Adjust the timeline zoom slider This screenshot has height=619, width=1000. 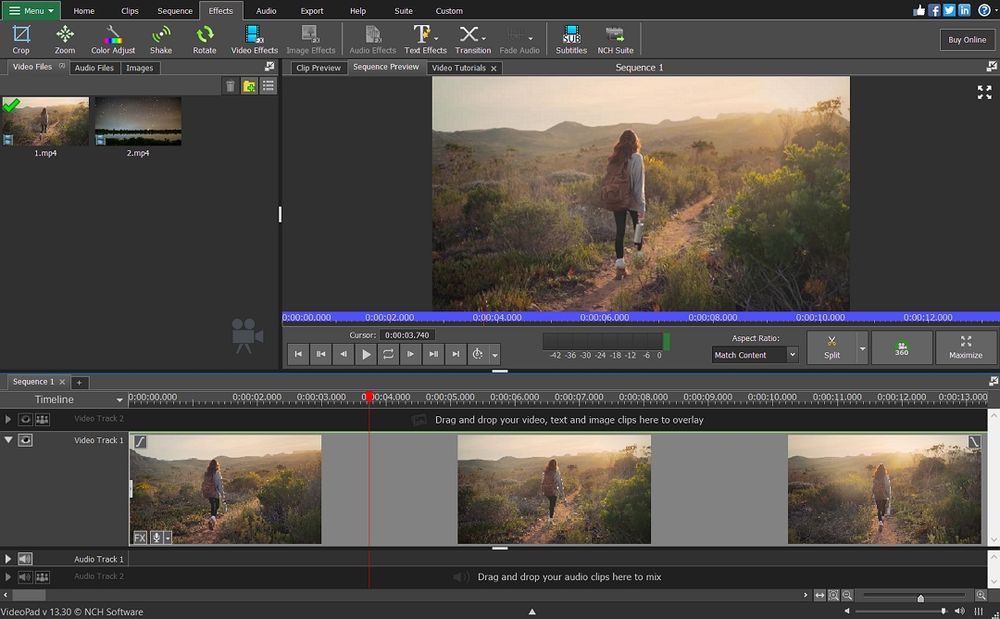(920, 597)
